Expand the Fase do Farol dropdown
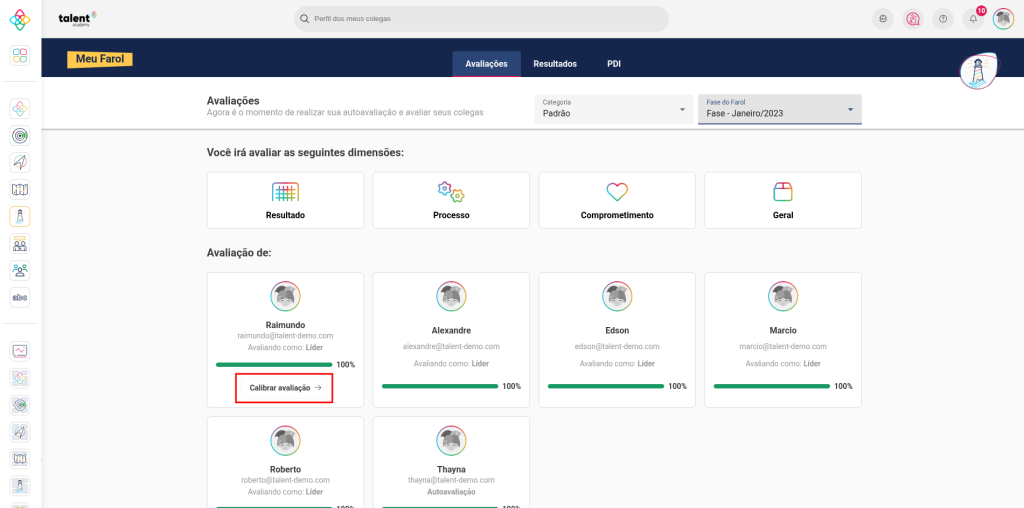Viewport: 1024px width, 508px height. (x=779, y=109)
